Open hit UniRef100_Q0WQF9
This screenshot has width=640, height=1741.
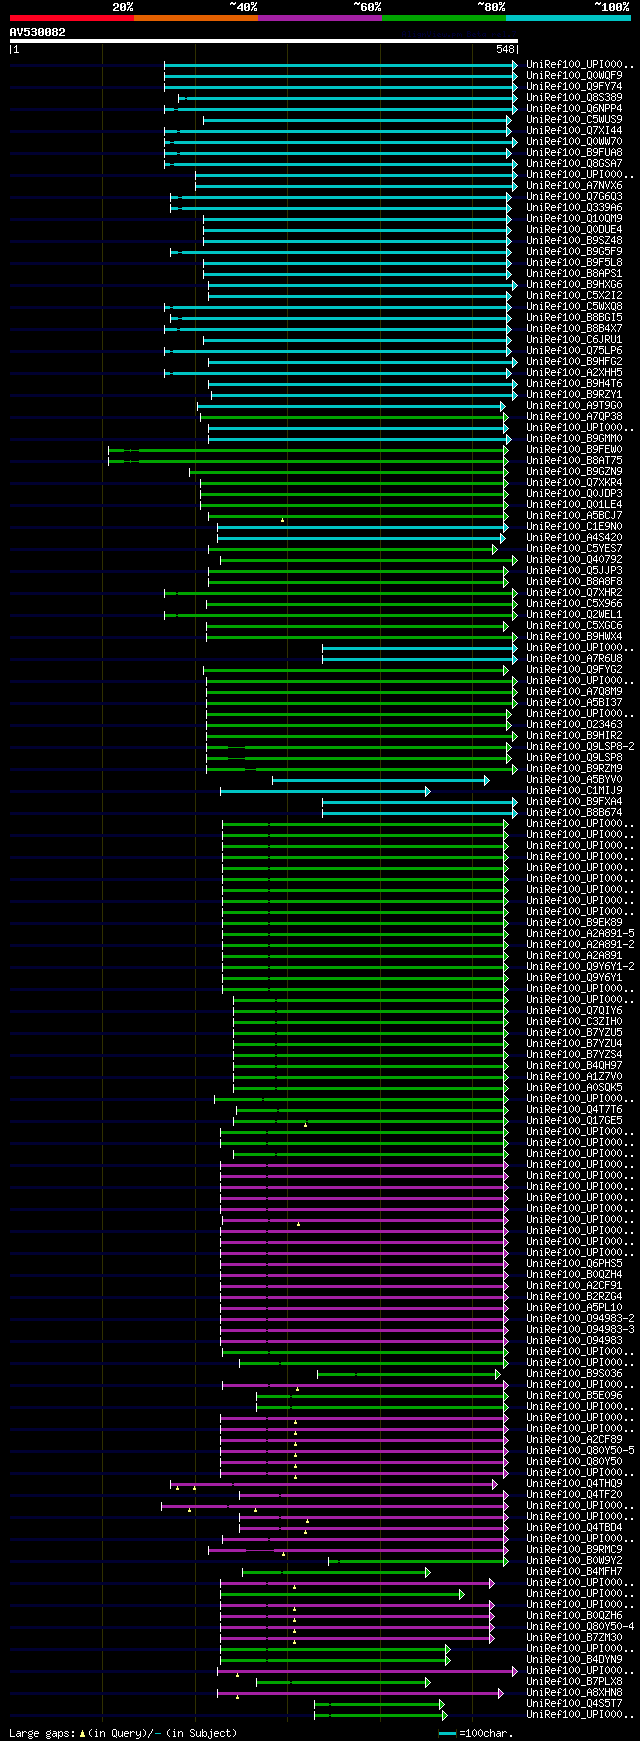tap(574, 76)
